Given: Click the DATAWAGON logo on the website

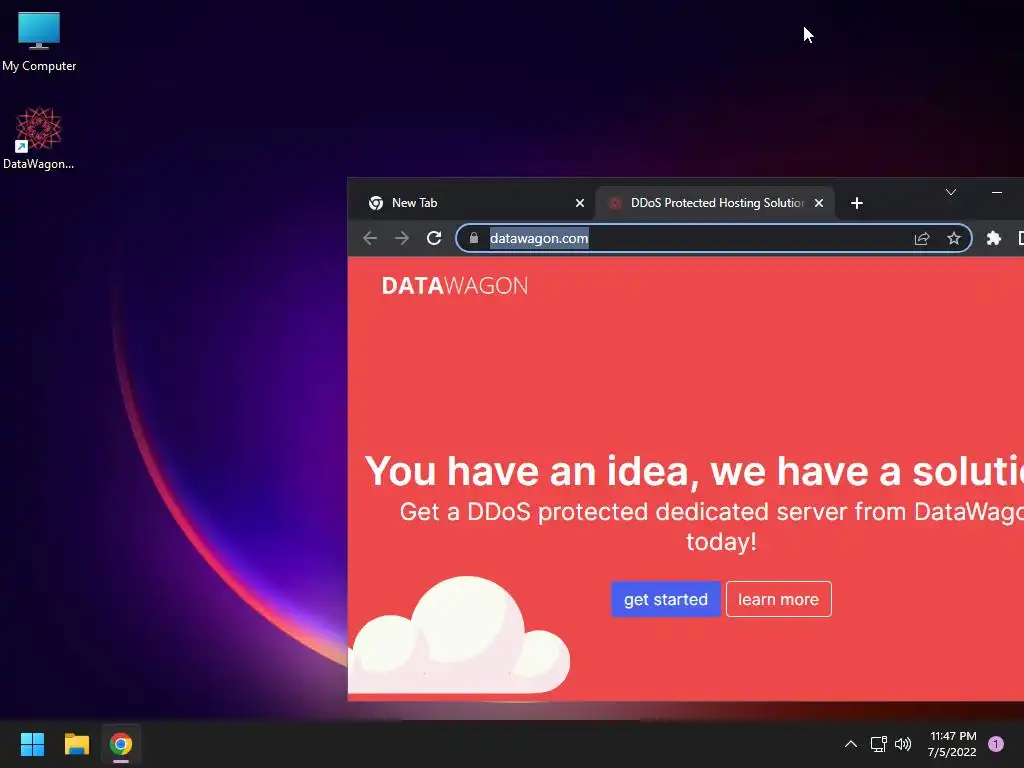Looking at the screenshot, I should (x=455, y=285).
